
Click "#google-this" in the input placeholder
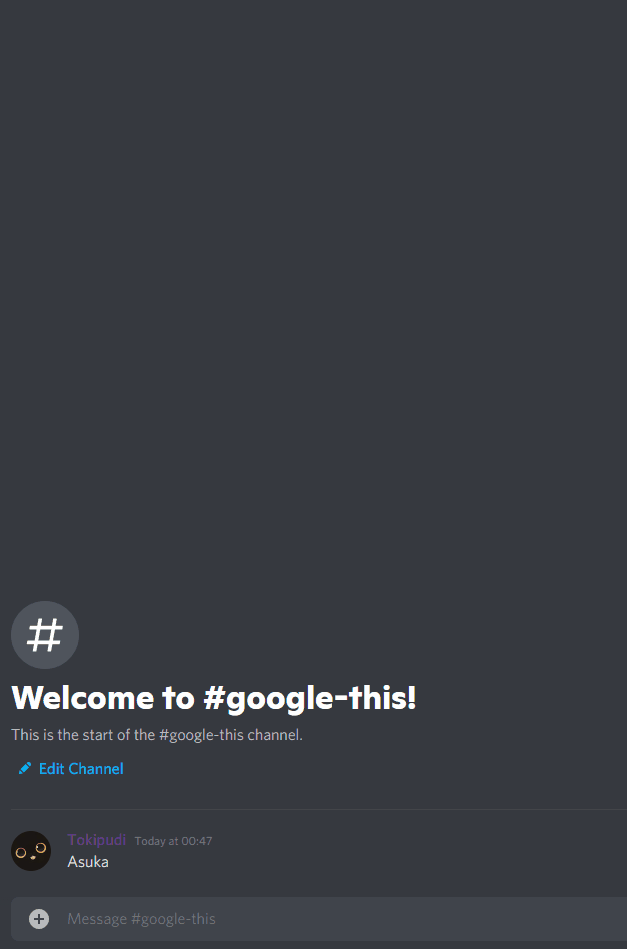point(173,919)
